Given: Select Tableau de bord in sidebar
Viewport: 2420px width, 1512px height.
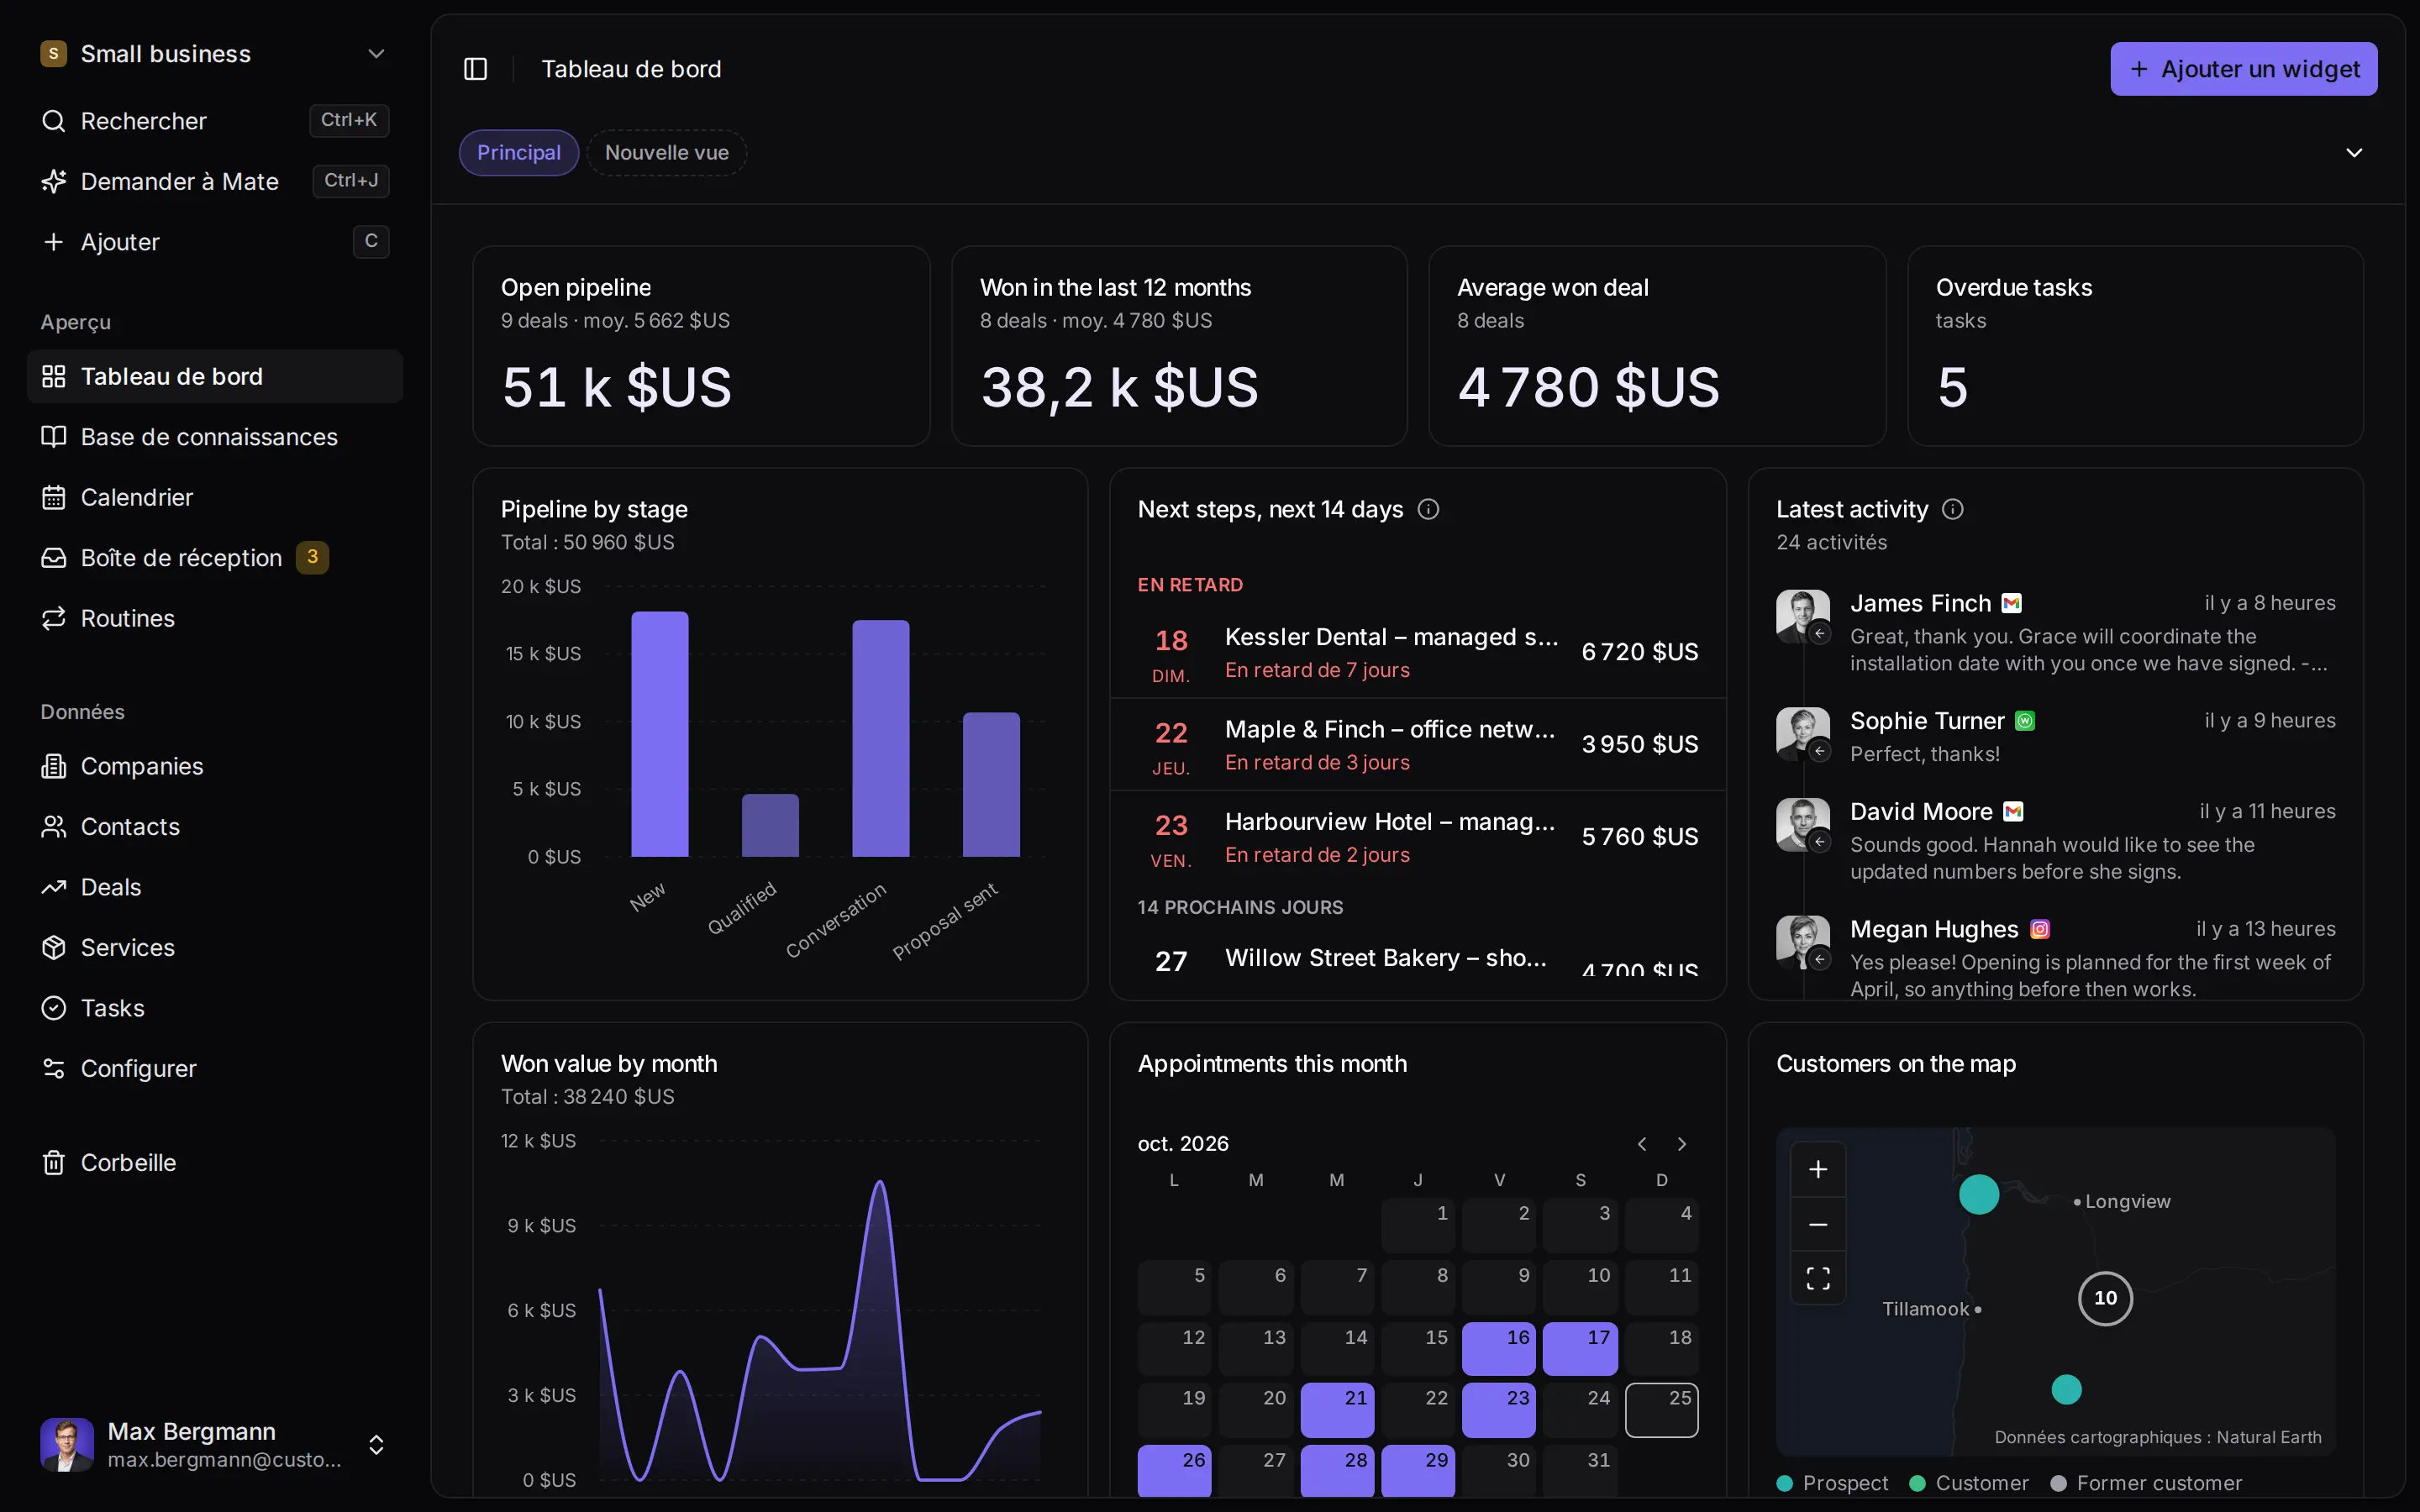Looking at the screenshot, I should tap(215, 376).
